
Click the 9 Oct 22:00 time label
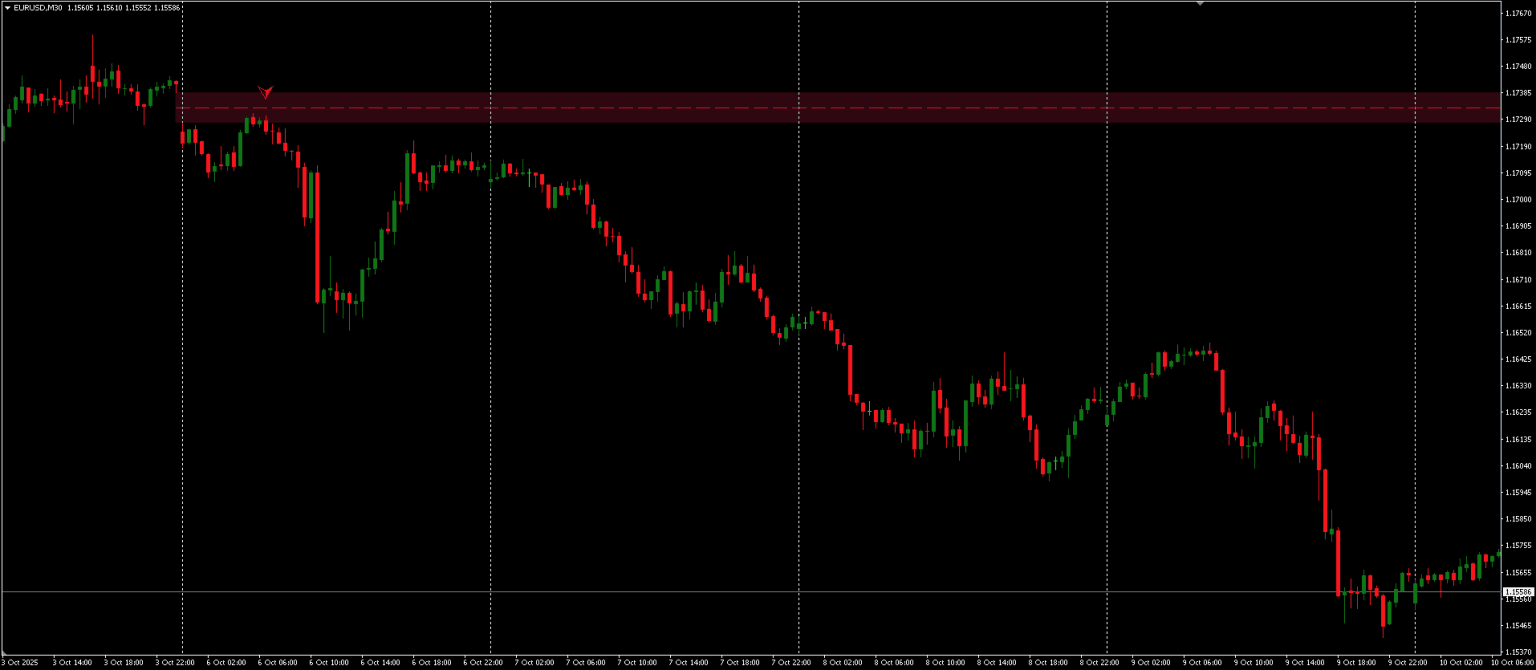(1409, 662)
